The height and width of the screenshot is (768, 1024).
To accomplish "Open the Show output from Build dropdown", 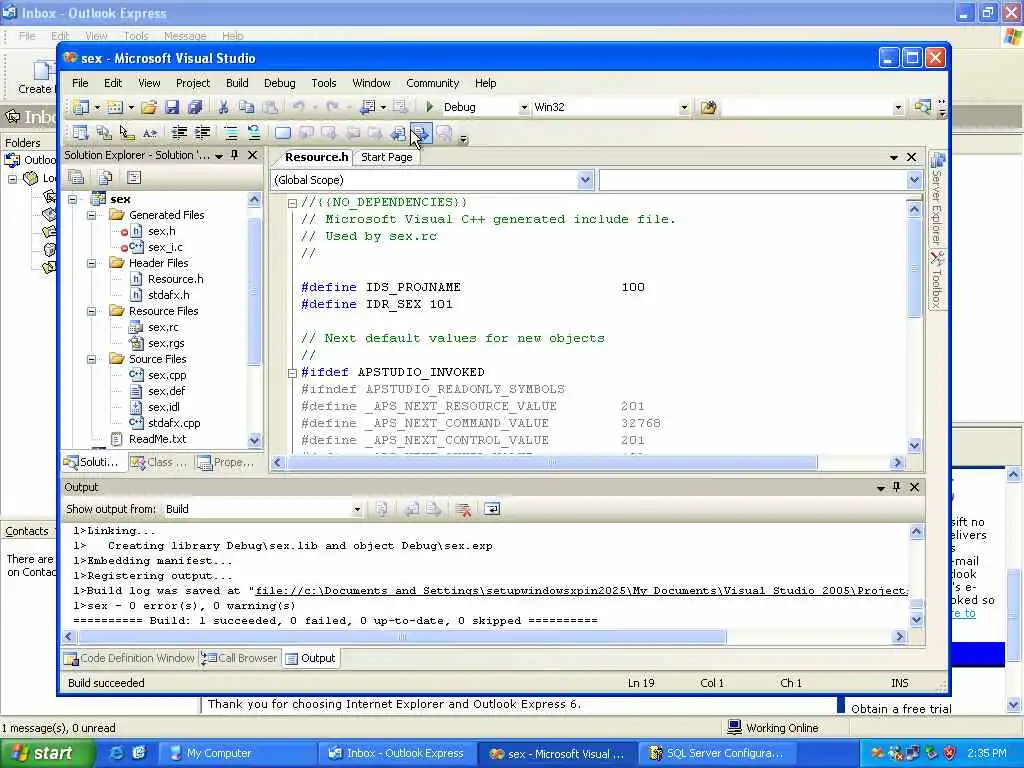I will pos(357,509).
